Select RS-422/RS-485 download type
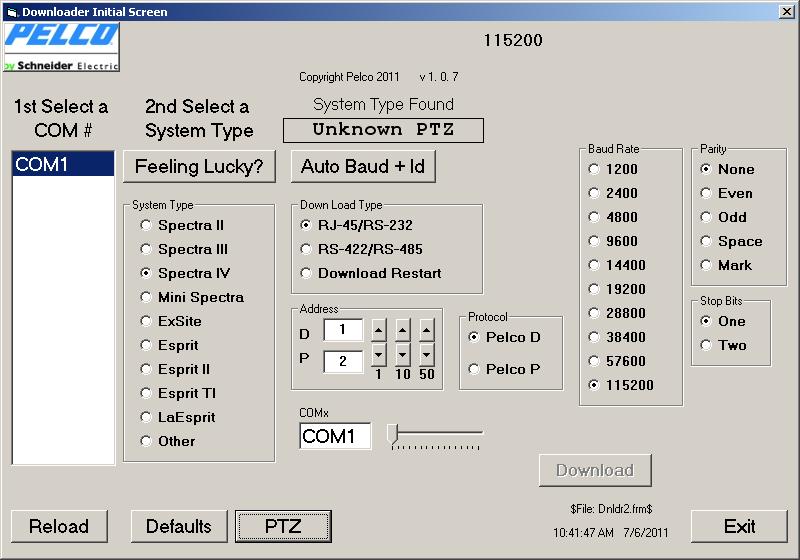Image resolution: width=800 pixels, height=560 pixels. tap(362, 249)
